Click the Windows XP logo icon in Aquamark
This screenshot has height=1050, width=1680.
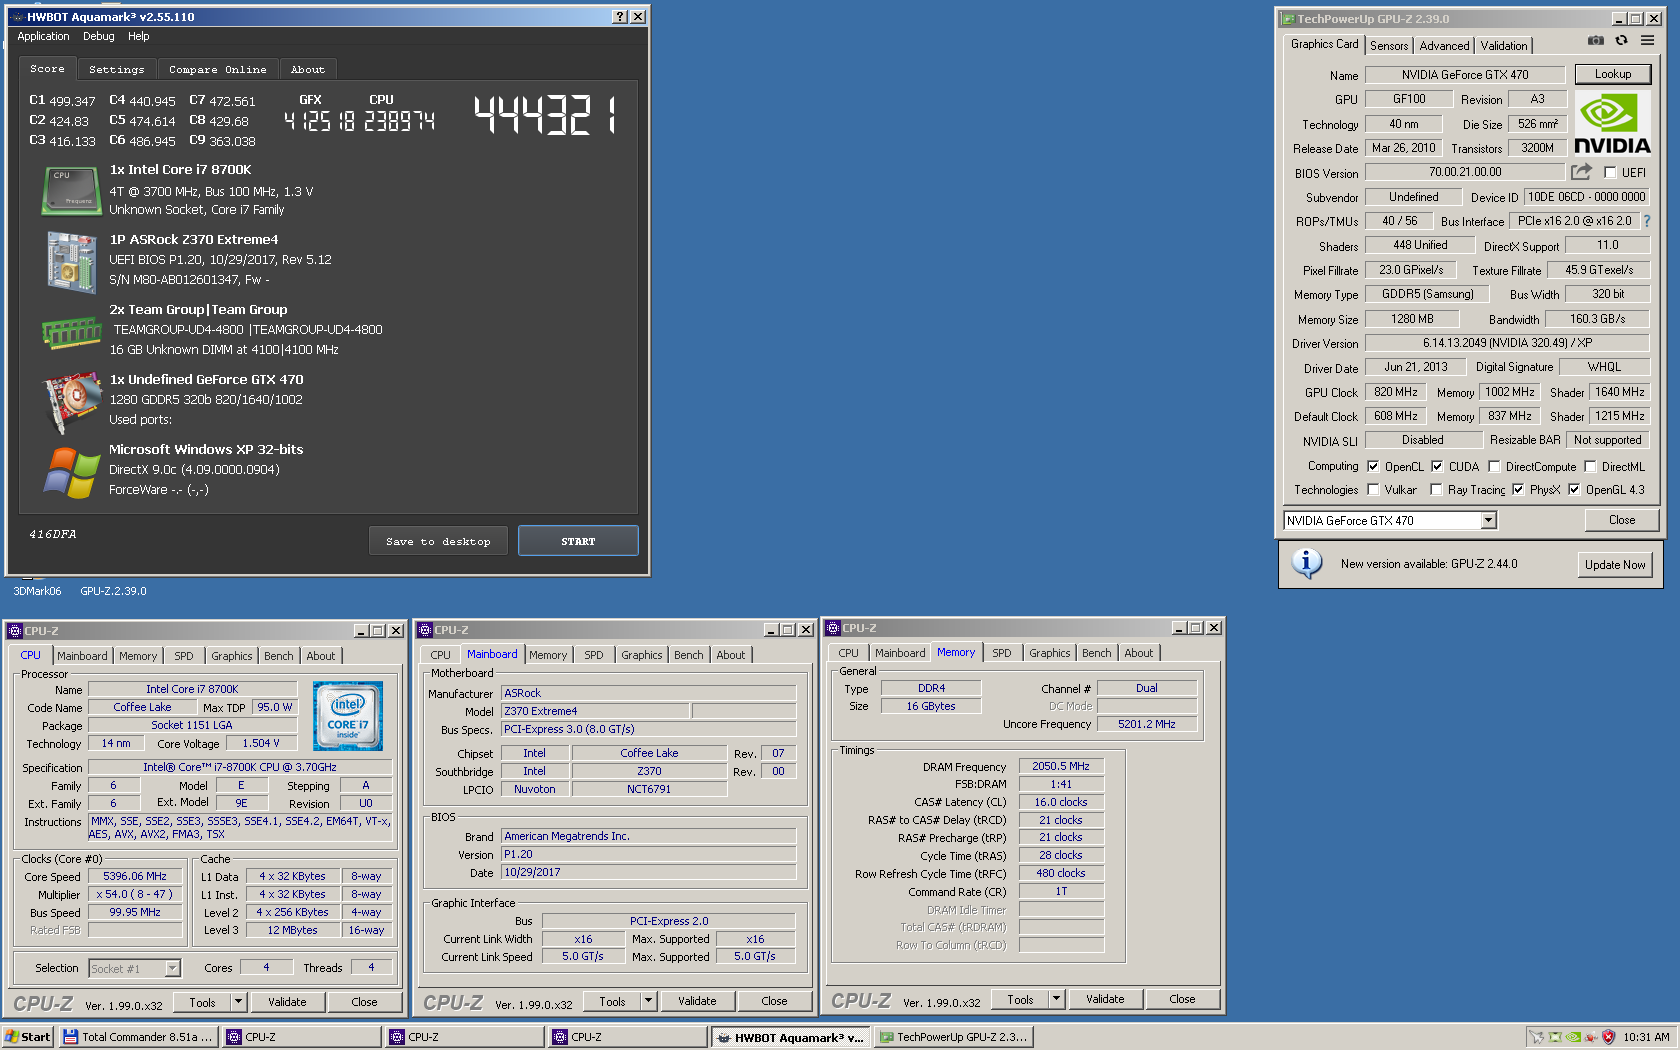pyautogui.click(x=71, y=472)
